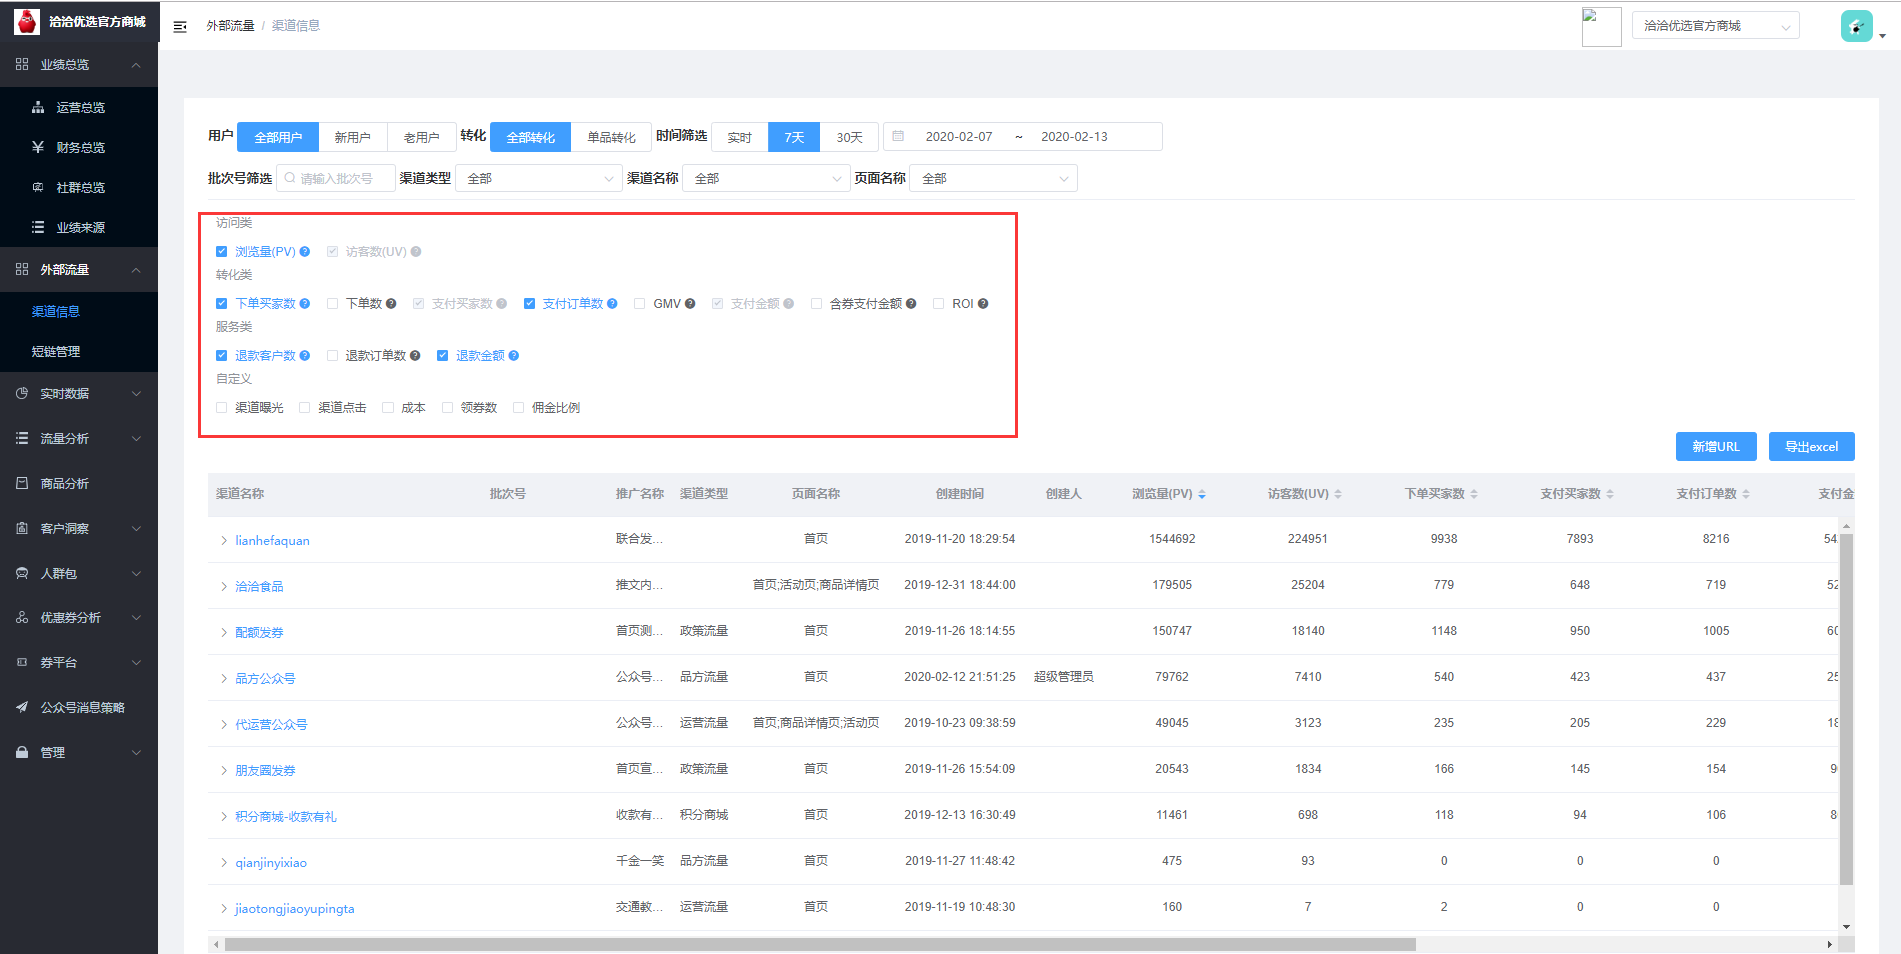Click the user avatar icon at top right
Viewport: 1901px width, 954px height.
(x=1856, y=26)
